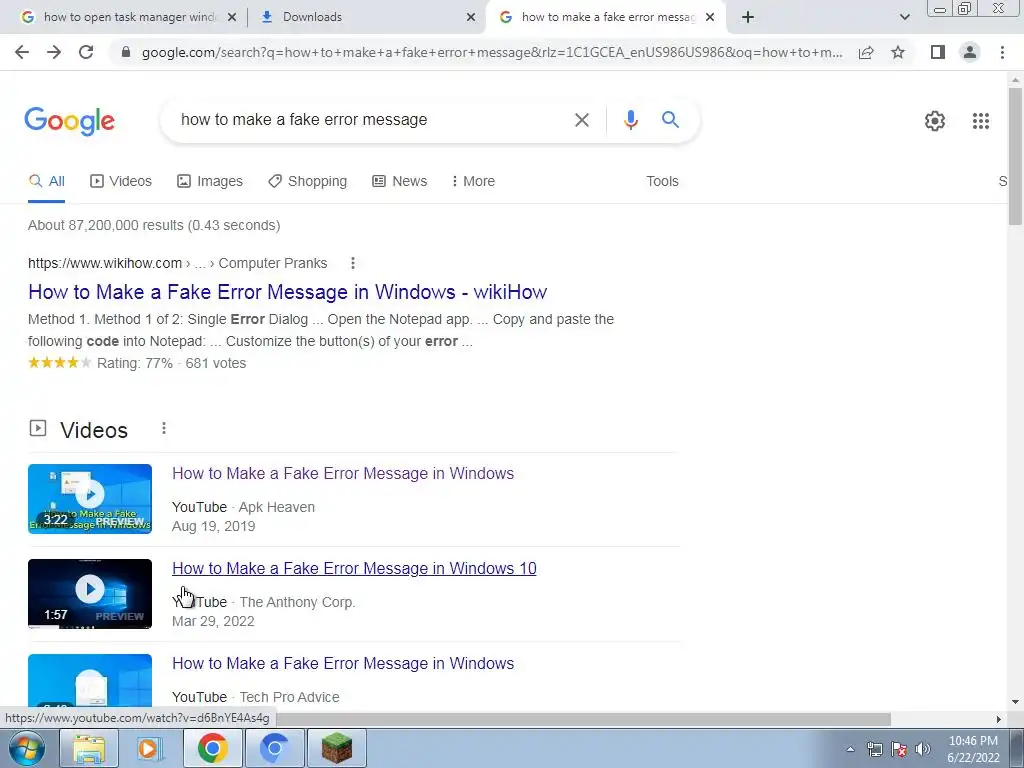The height and width of the screenshot is (768, 1024).
Task: Open the taskbar clock showing 10:46 PM
Action: [x=973, y=749]
